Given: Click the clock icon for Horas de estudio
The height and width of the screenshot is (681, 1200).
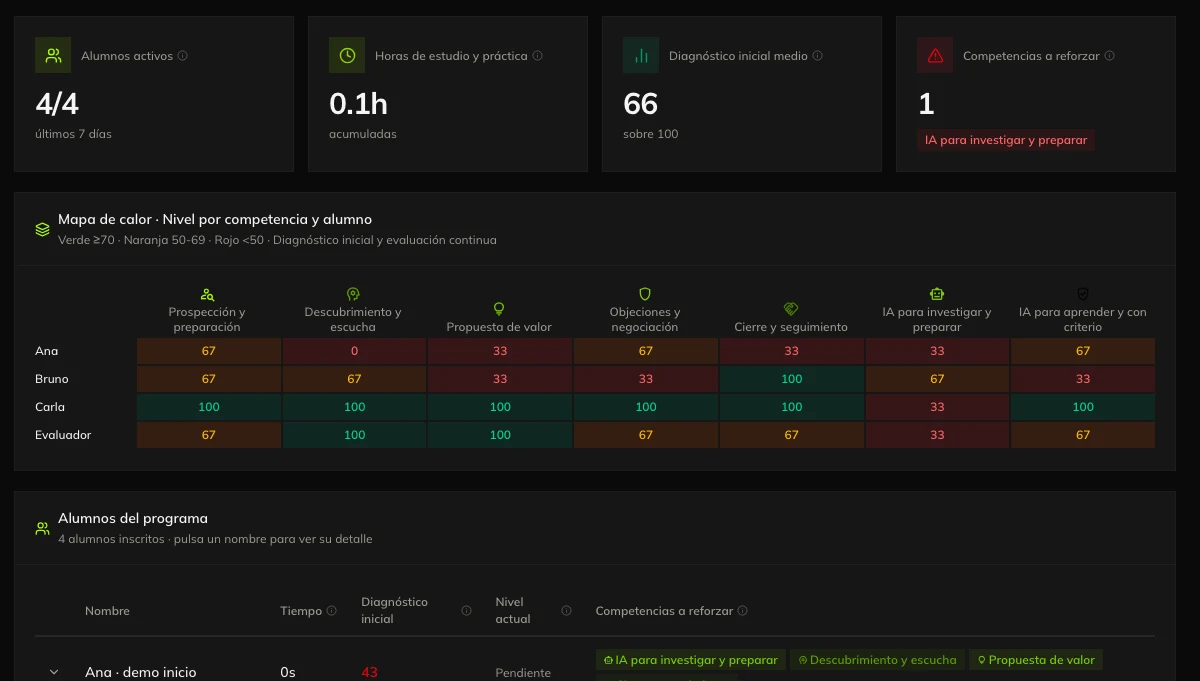Looking at the screenshot, I should point(347,56).
